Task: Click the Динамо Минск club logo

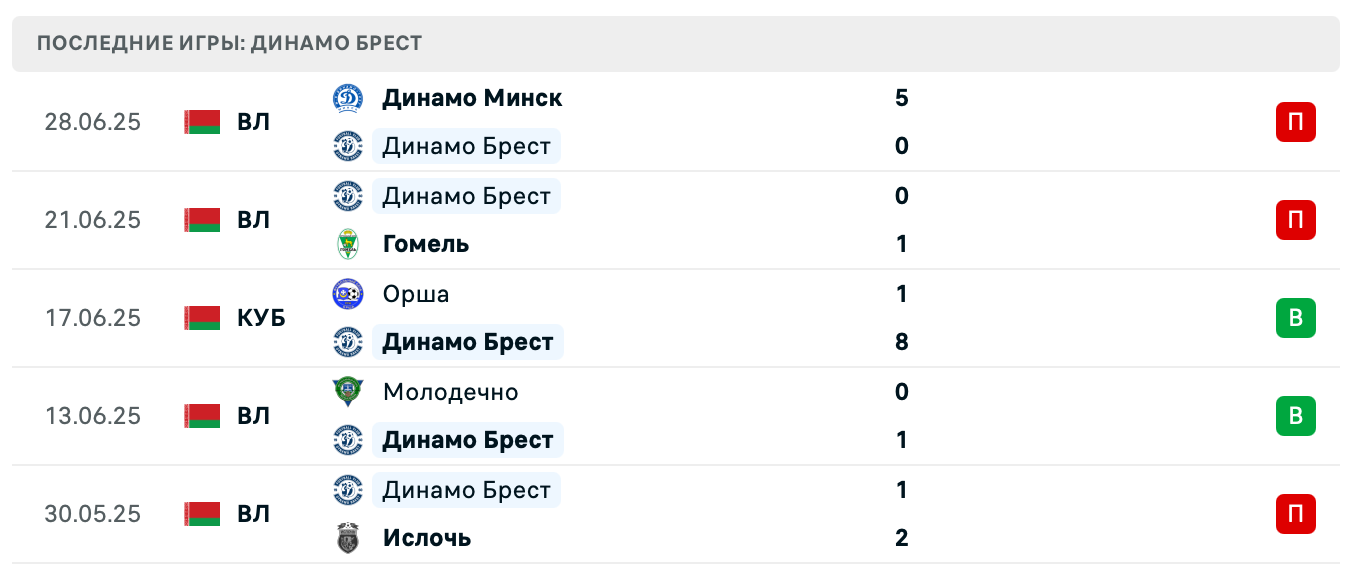Action: 348,98
